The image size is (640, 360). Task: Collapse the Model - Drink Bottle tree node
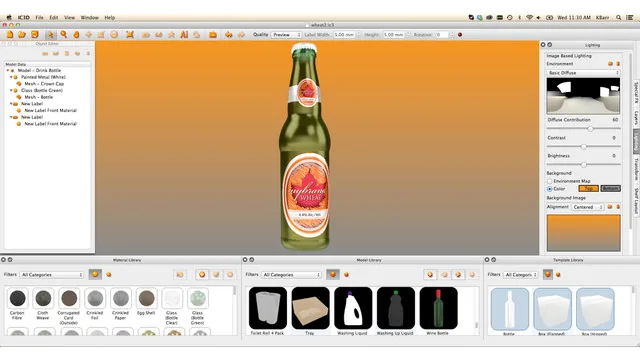point(7,71)
